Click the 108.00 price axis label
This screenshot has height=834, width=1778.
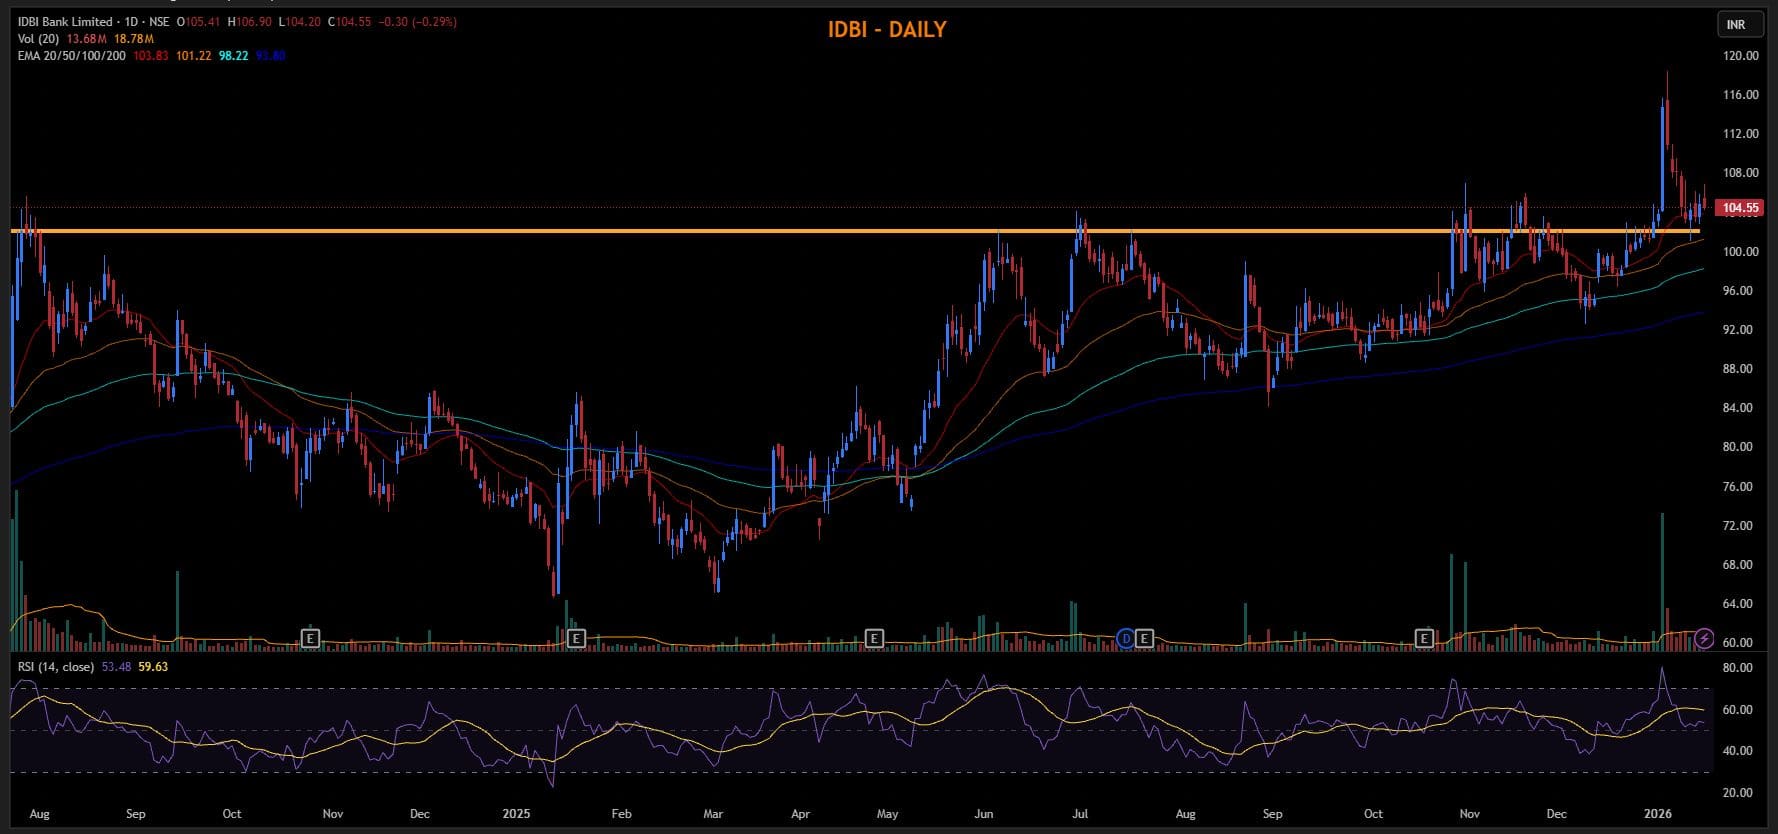click(1741, 173)
